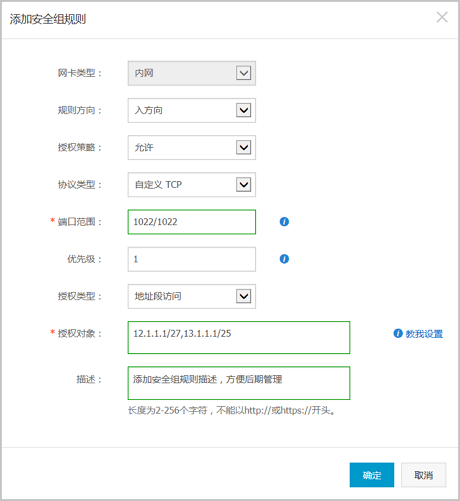Click the 授权策略 label
Image resolution: width=460 pixels, height=501 pixels.
tap(80, 147)
